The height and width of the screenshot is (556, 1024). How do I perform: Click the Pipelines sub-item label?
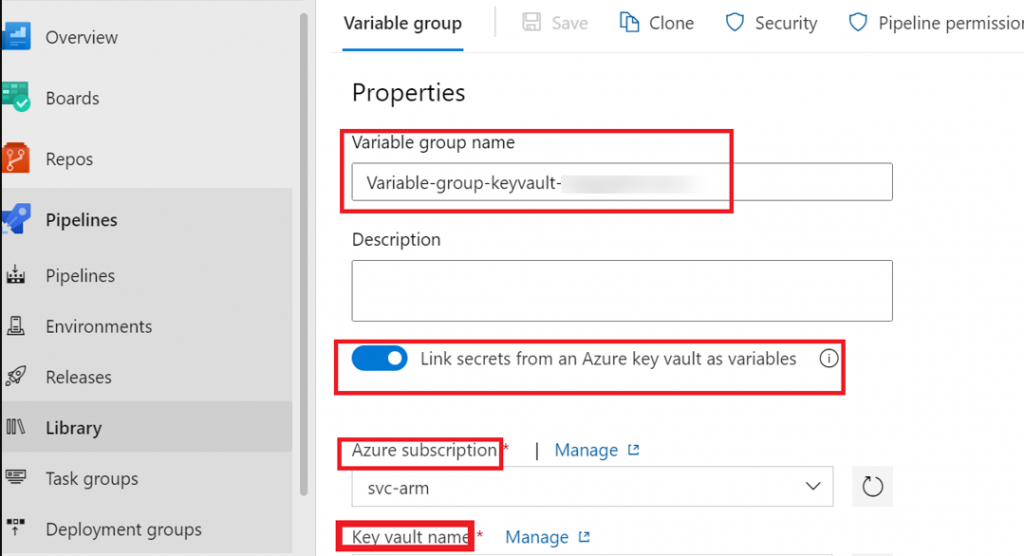point(80,276)
